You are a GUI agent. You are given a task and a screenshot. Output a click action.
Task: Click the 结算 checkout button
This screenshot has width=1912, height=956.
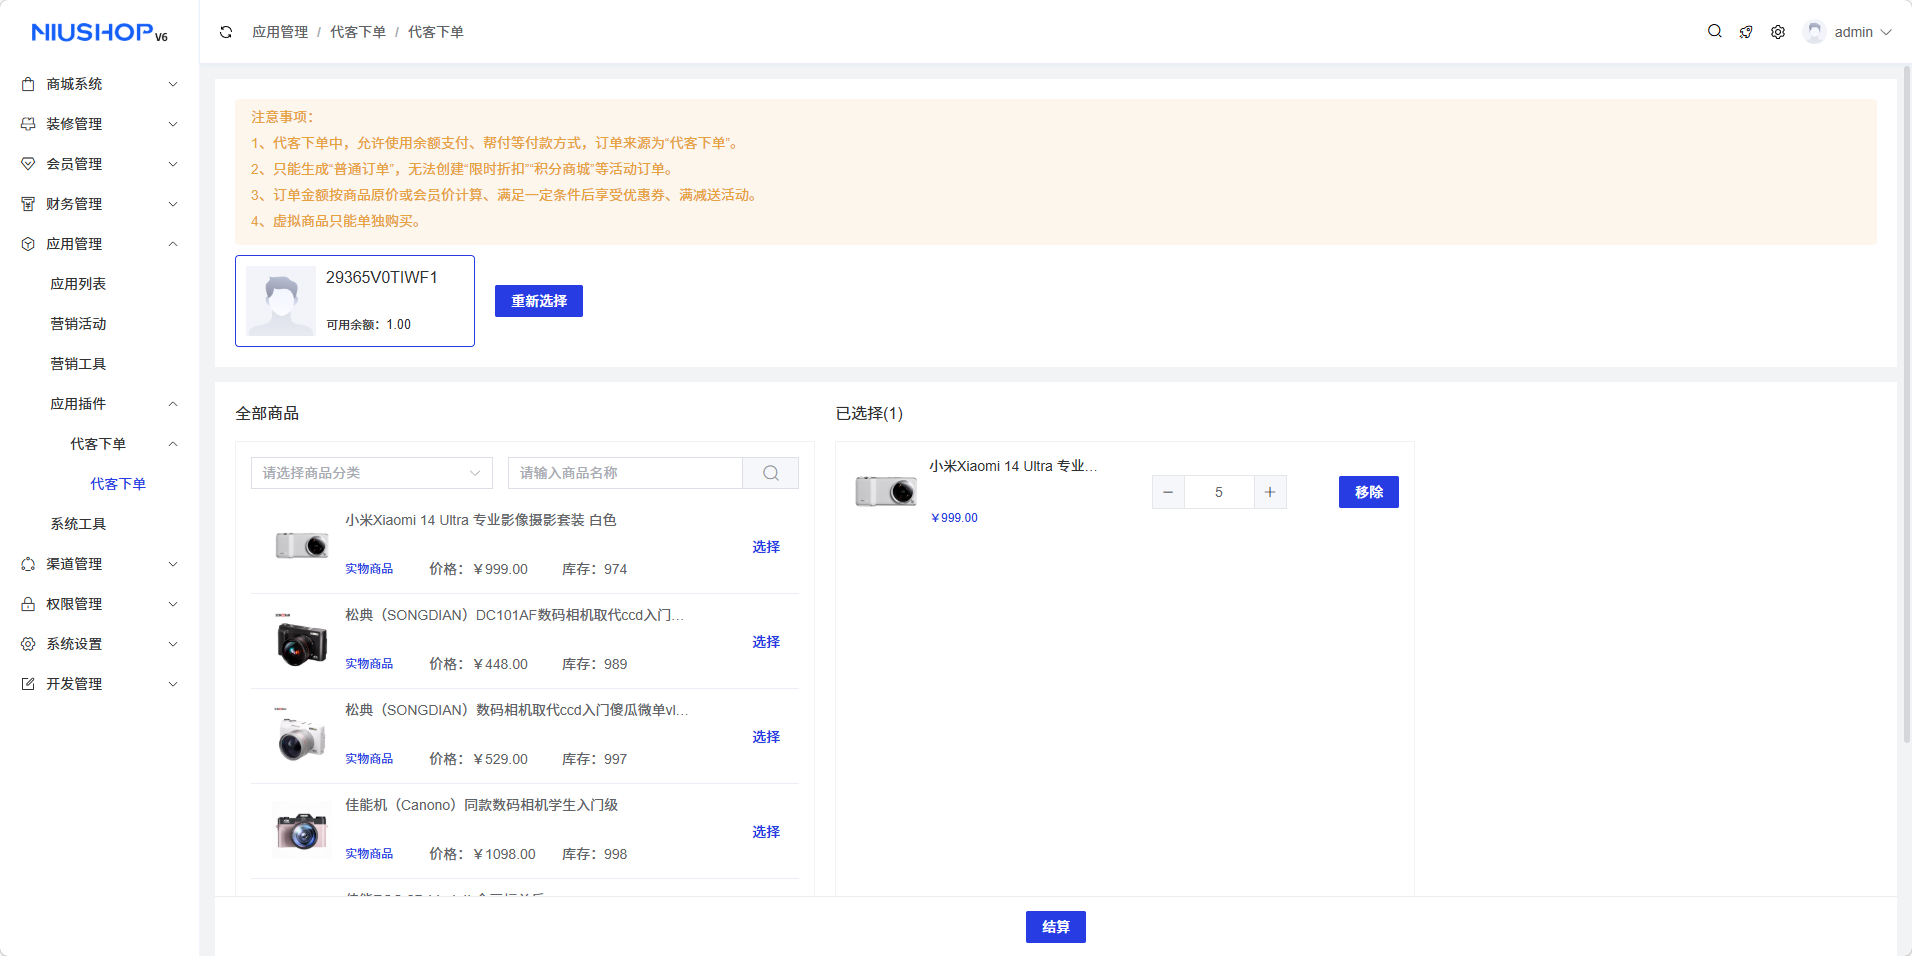[x=1055, y=927]
